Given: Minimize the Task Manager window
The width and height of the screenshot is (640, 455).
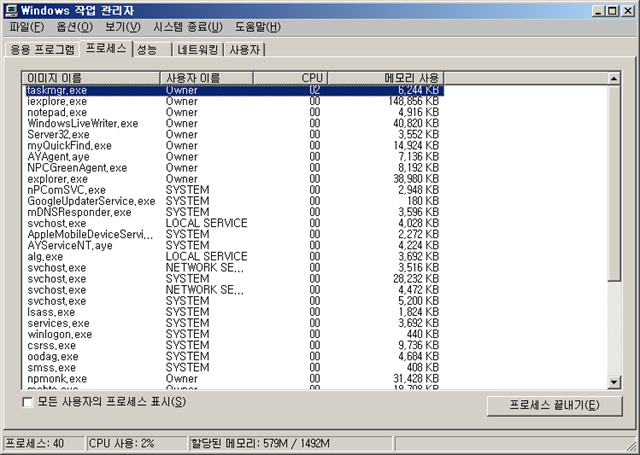Looking at the screenshot, I should pyautogui.click(x=598, y=11).
